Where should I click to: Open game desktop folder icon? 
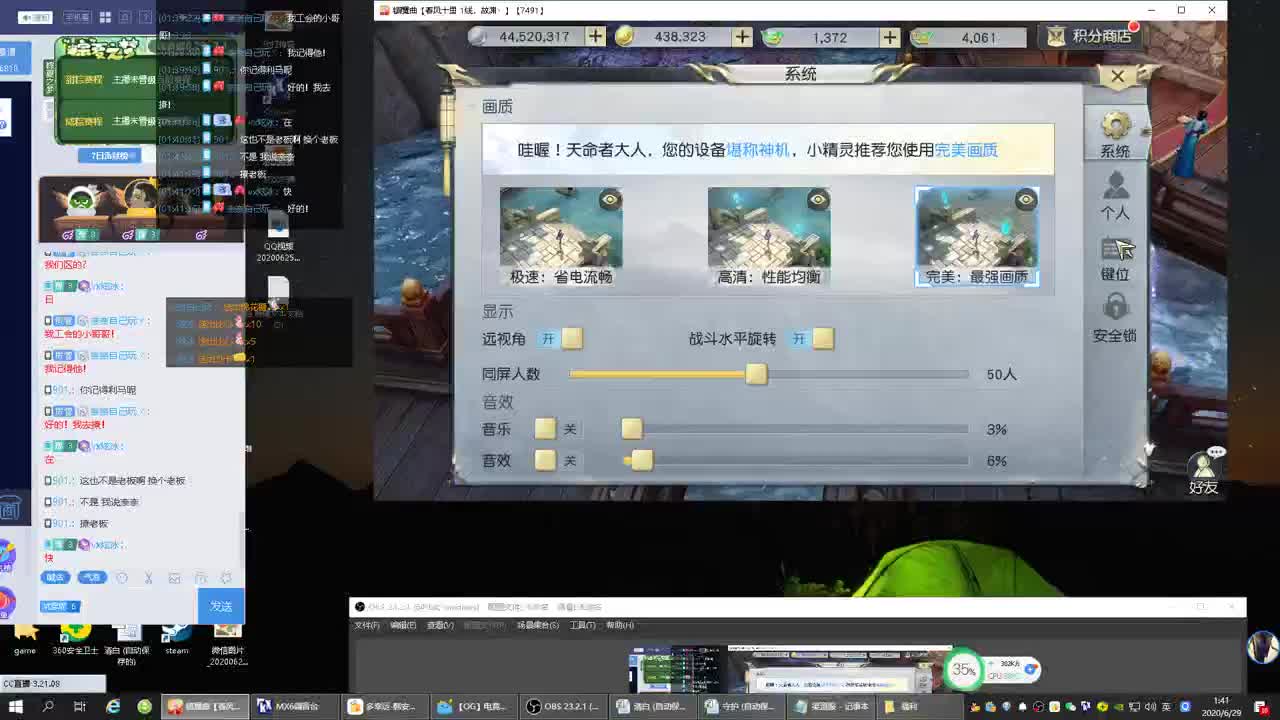pos(25,637)
